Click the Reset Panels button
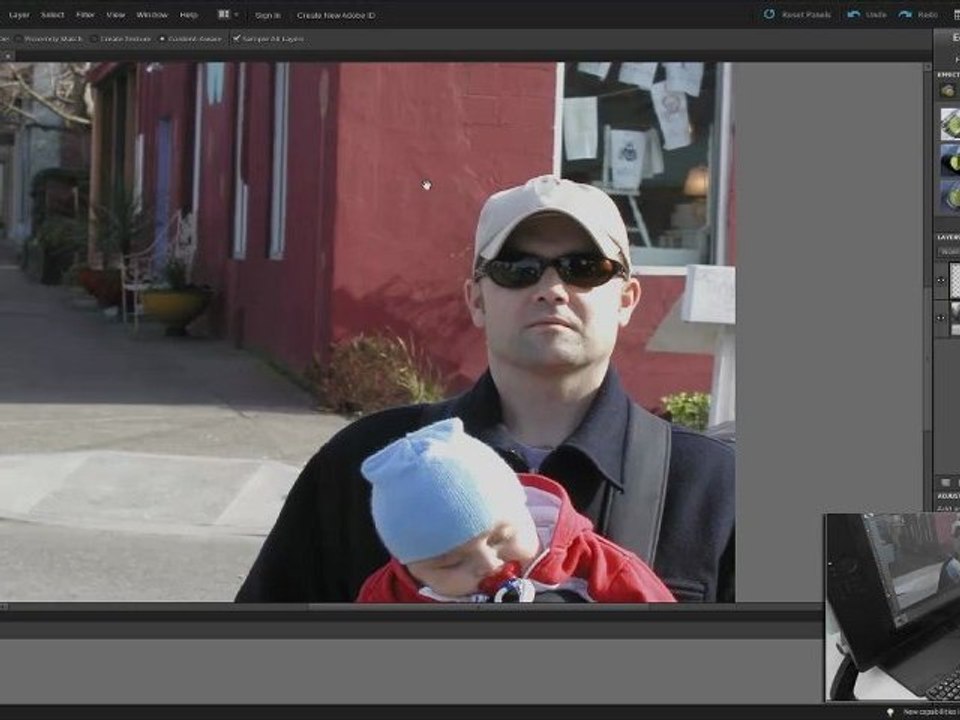The width and height of the screenshot is (960, 720). (x=797, y=14)
